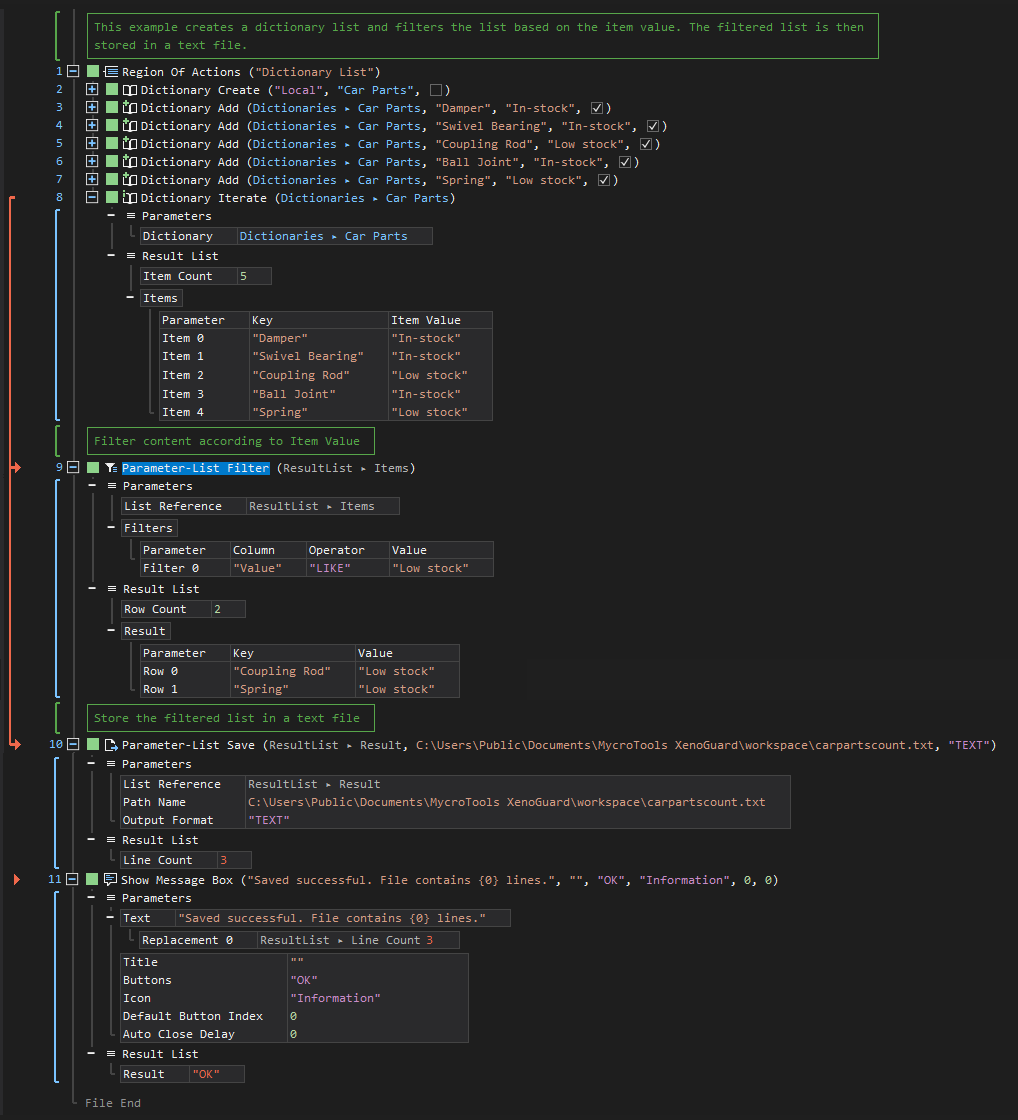This screenshot has height=1120, width=1018.
Task: Select the Parameter-List Filter action name
Action: tap(196, 468)
